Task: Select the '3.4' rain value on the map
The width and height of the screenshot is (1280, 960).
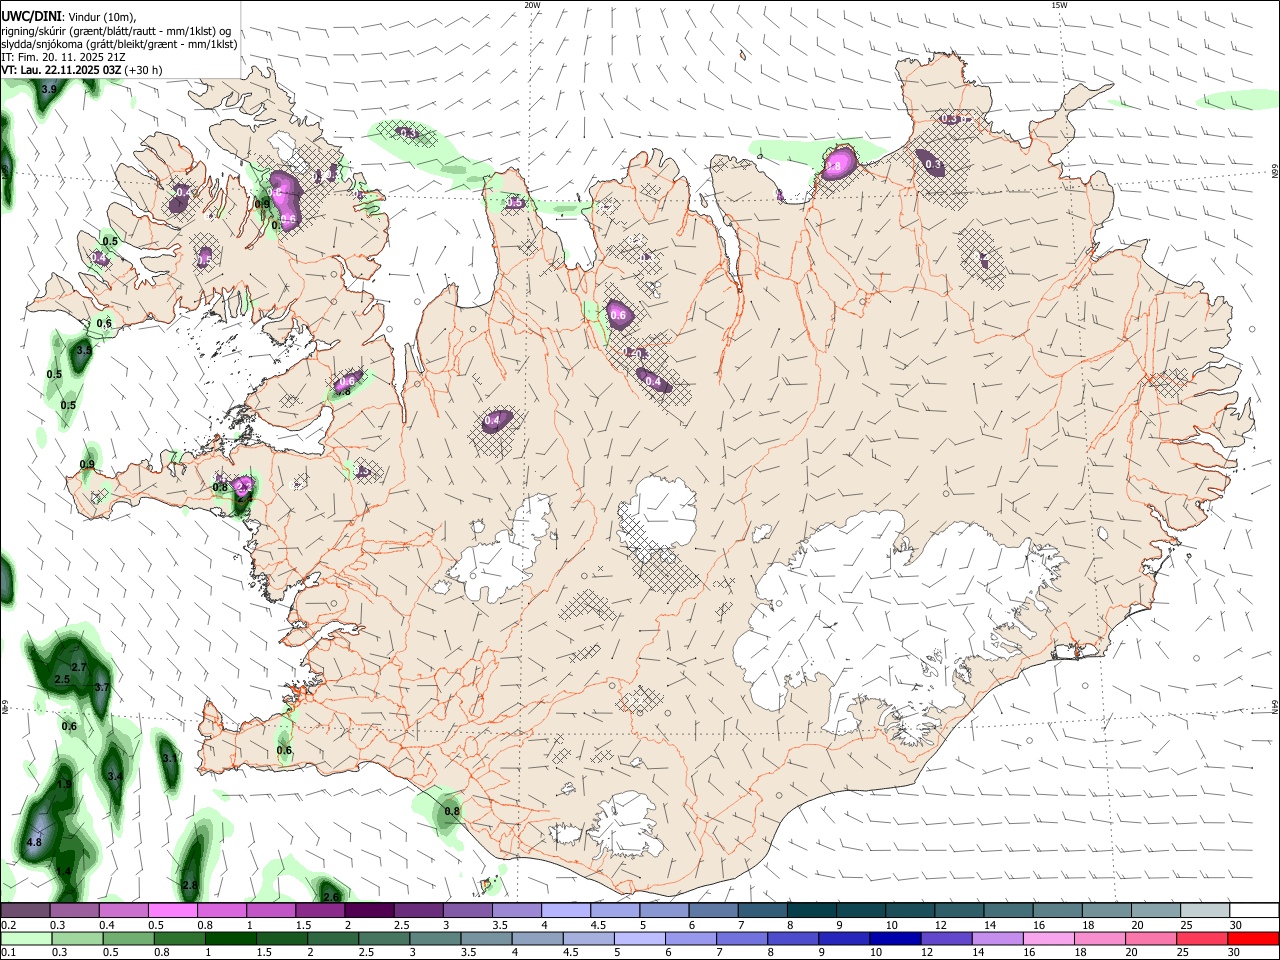Action: pyautogui.click(x=115, y=777)
